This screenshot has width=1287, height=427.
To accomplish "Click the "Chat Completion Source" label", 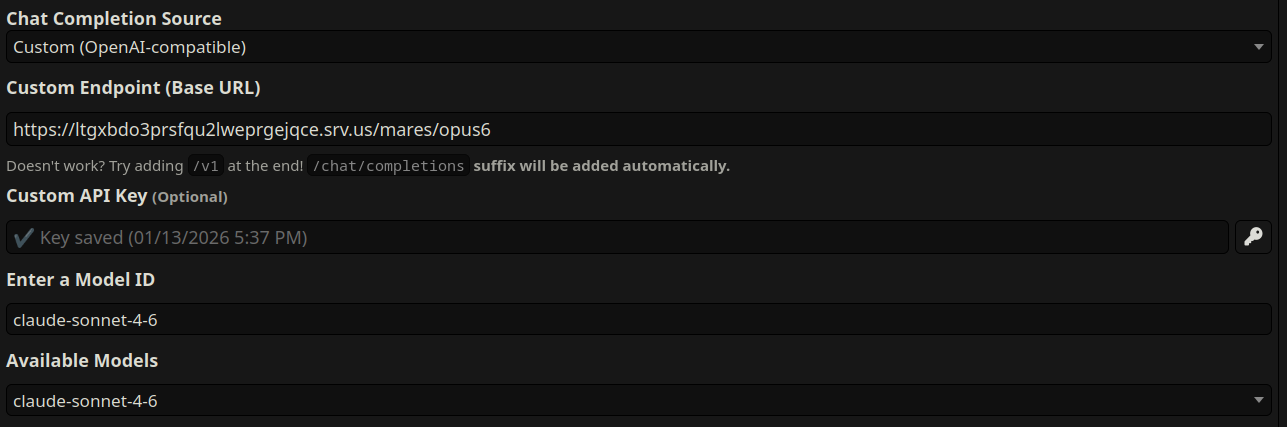I will (x=114, y=19).
